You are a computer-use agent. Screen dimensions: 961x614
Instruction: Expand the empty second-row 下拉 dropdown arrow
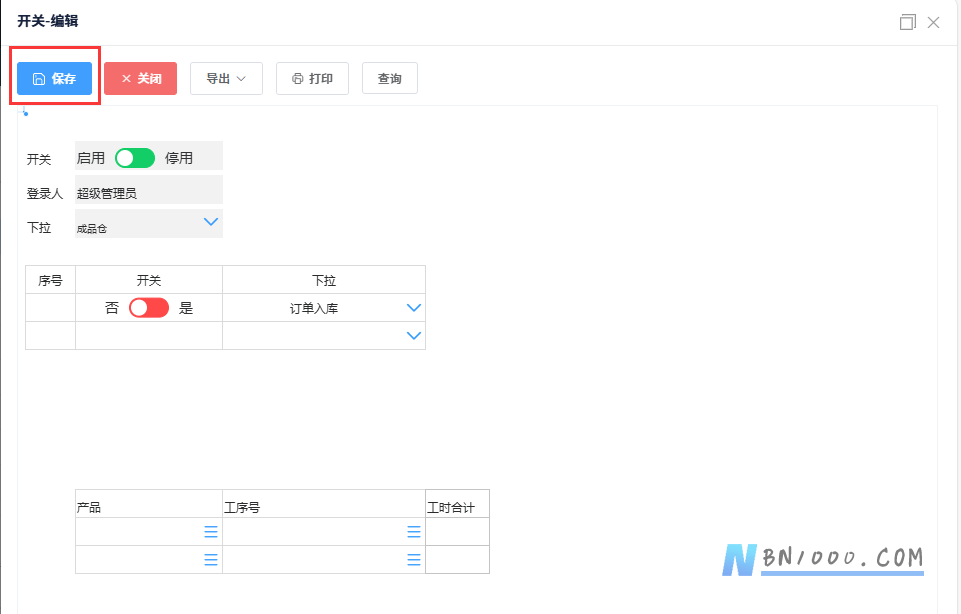pos(414,336)
